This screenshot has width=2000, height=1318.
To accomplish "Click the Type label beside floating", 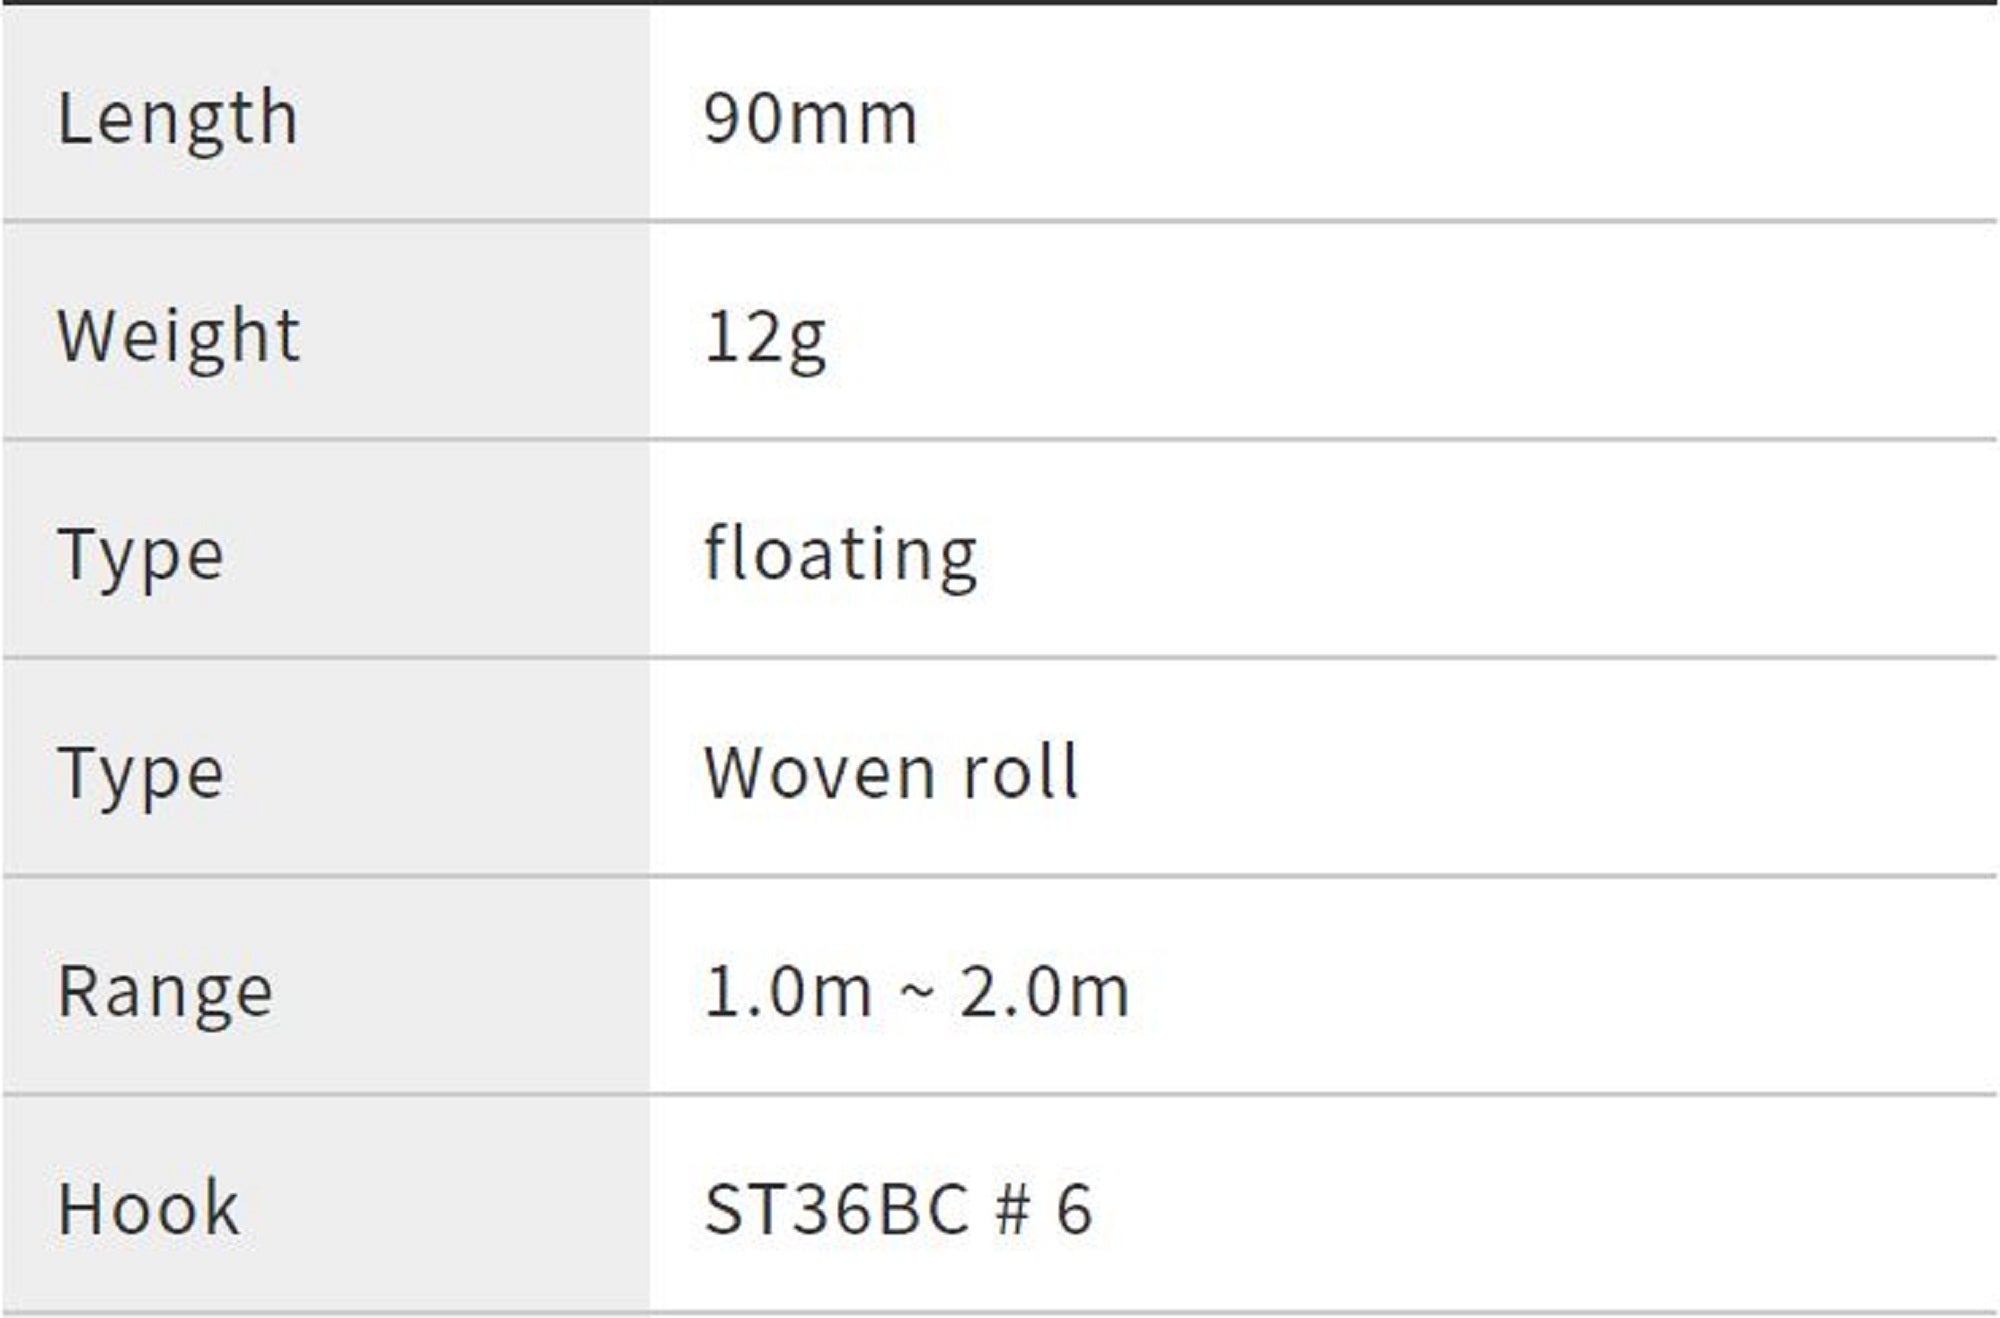I will [x=141, y=555].
